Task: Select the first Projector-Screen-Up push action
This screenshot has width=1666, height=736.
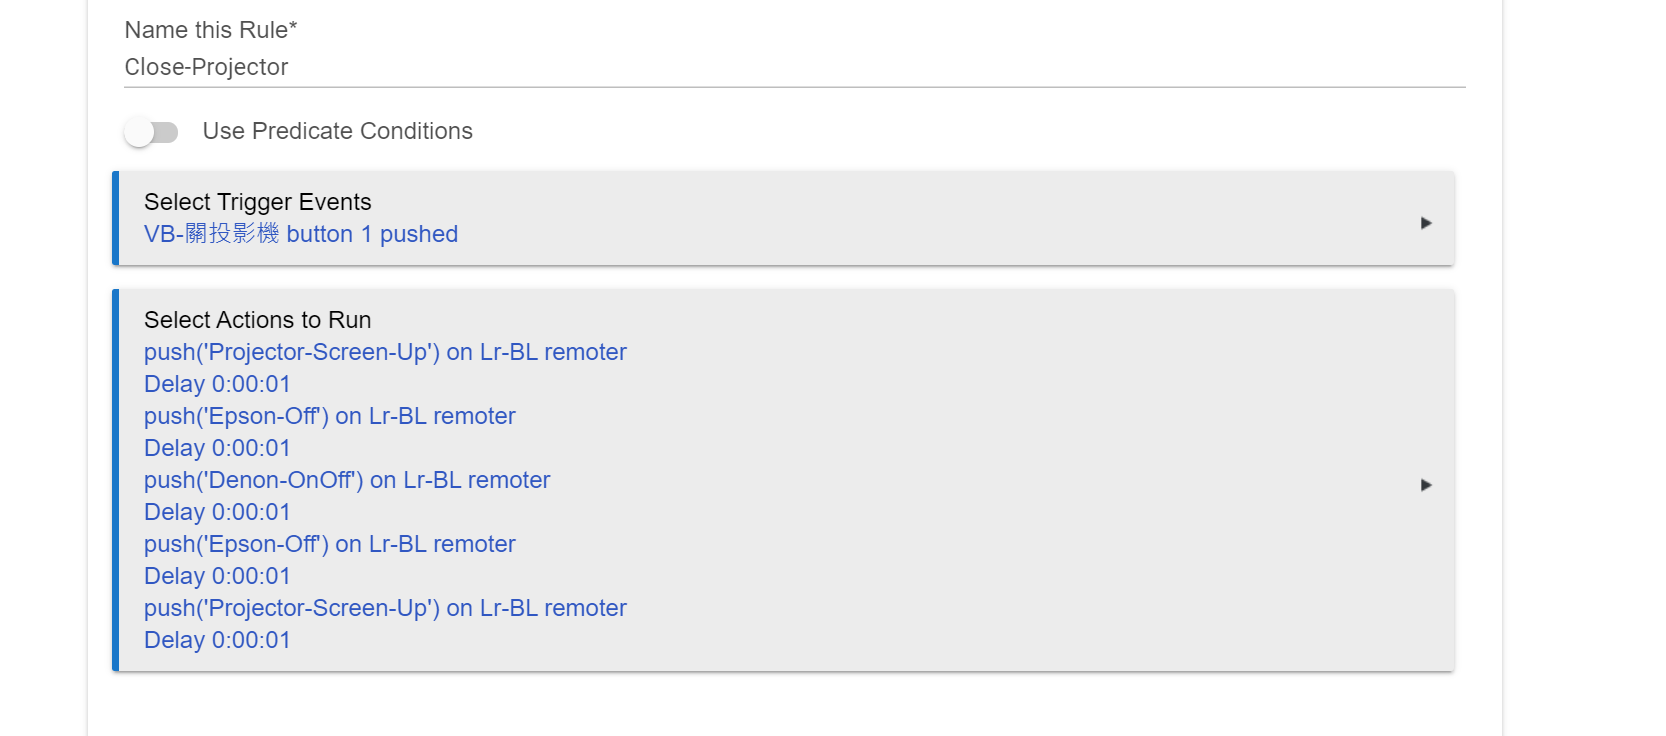Action: tap(385, 352)
